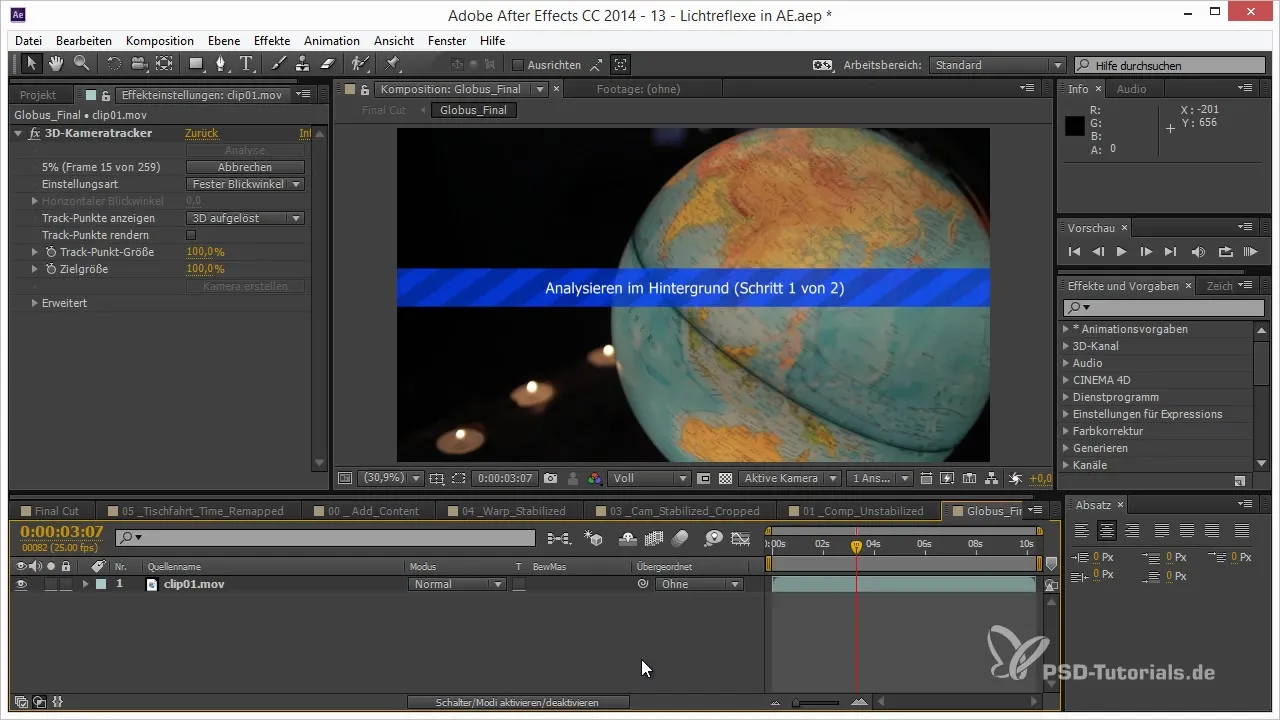Viewport: 1280px width, 720px height.
Task: Select the Rotation tool
Action: tap(114, 64)
